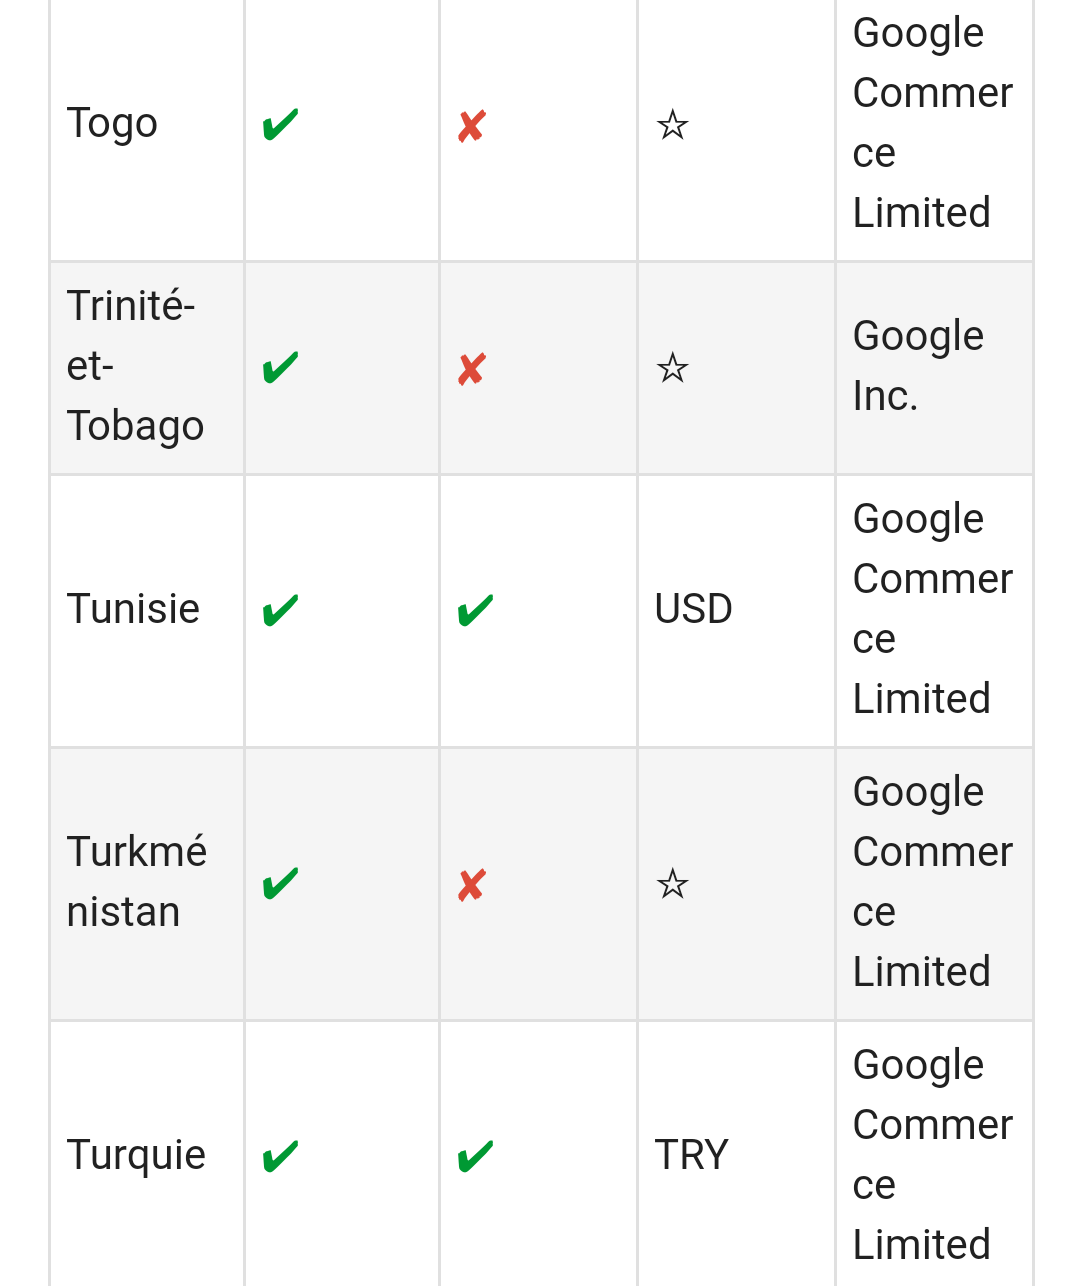Click the star in the Turkménistan row
This screenshot has height=1286, width=1080.
[x=672, y=884]
